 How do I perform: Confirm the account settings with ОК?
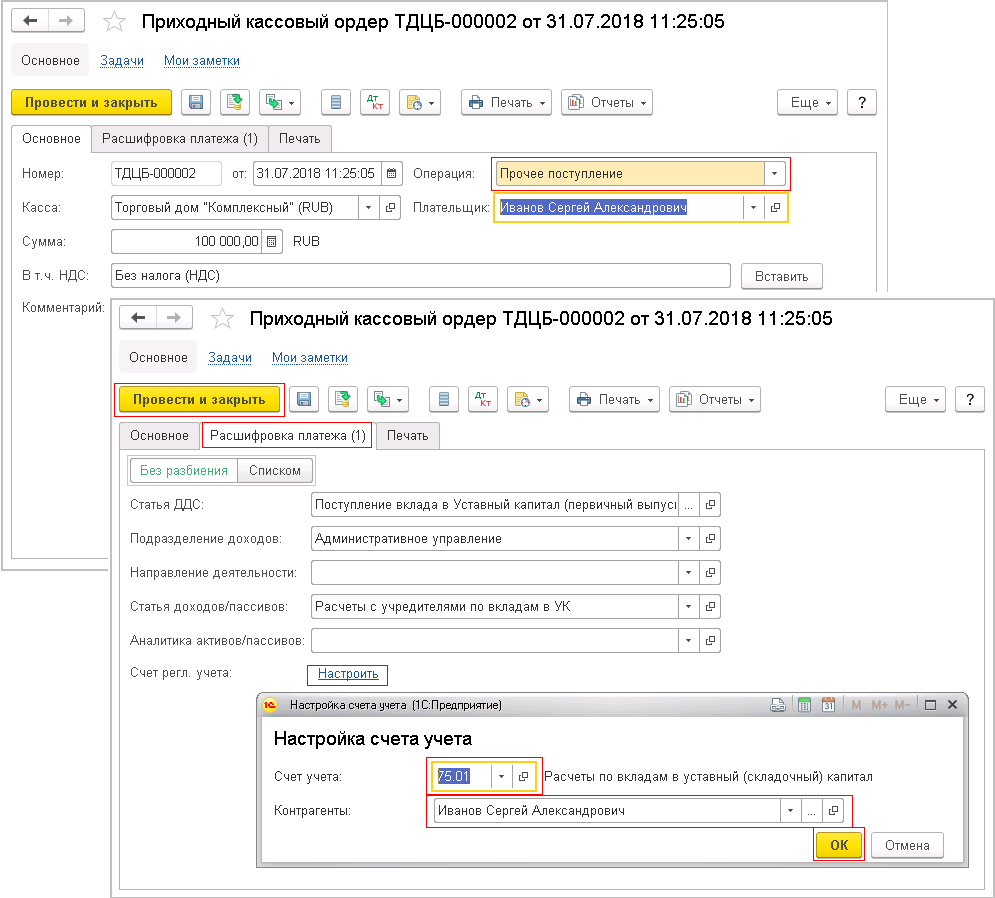[839, 845]
